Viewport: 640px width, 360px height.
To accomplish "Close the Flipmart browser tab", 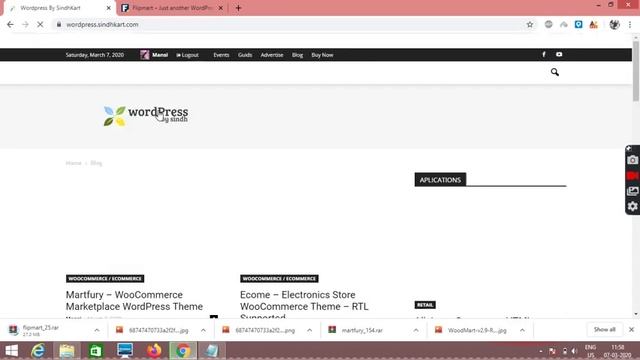I will pyautogui.click(x=220, y=8).
